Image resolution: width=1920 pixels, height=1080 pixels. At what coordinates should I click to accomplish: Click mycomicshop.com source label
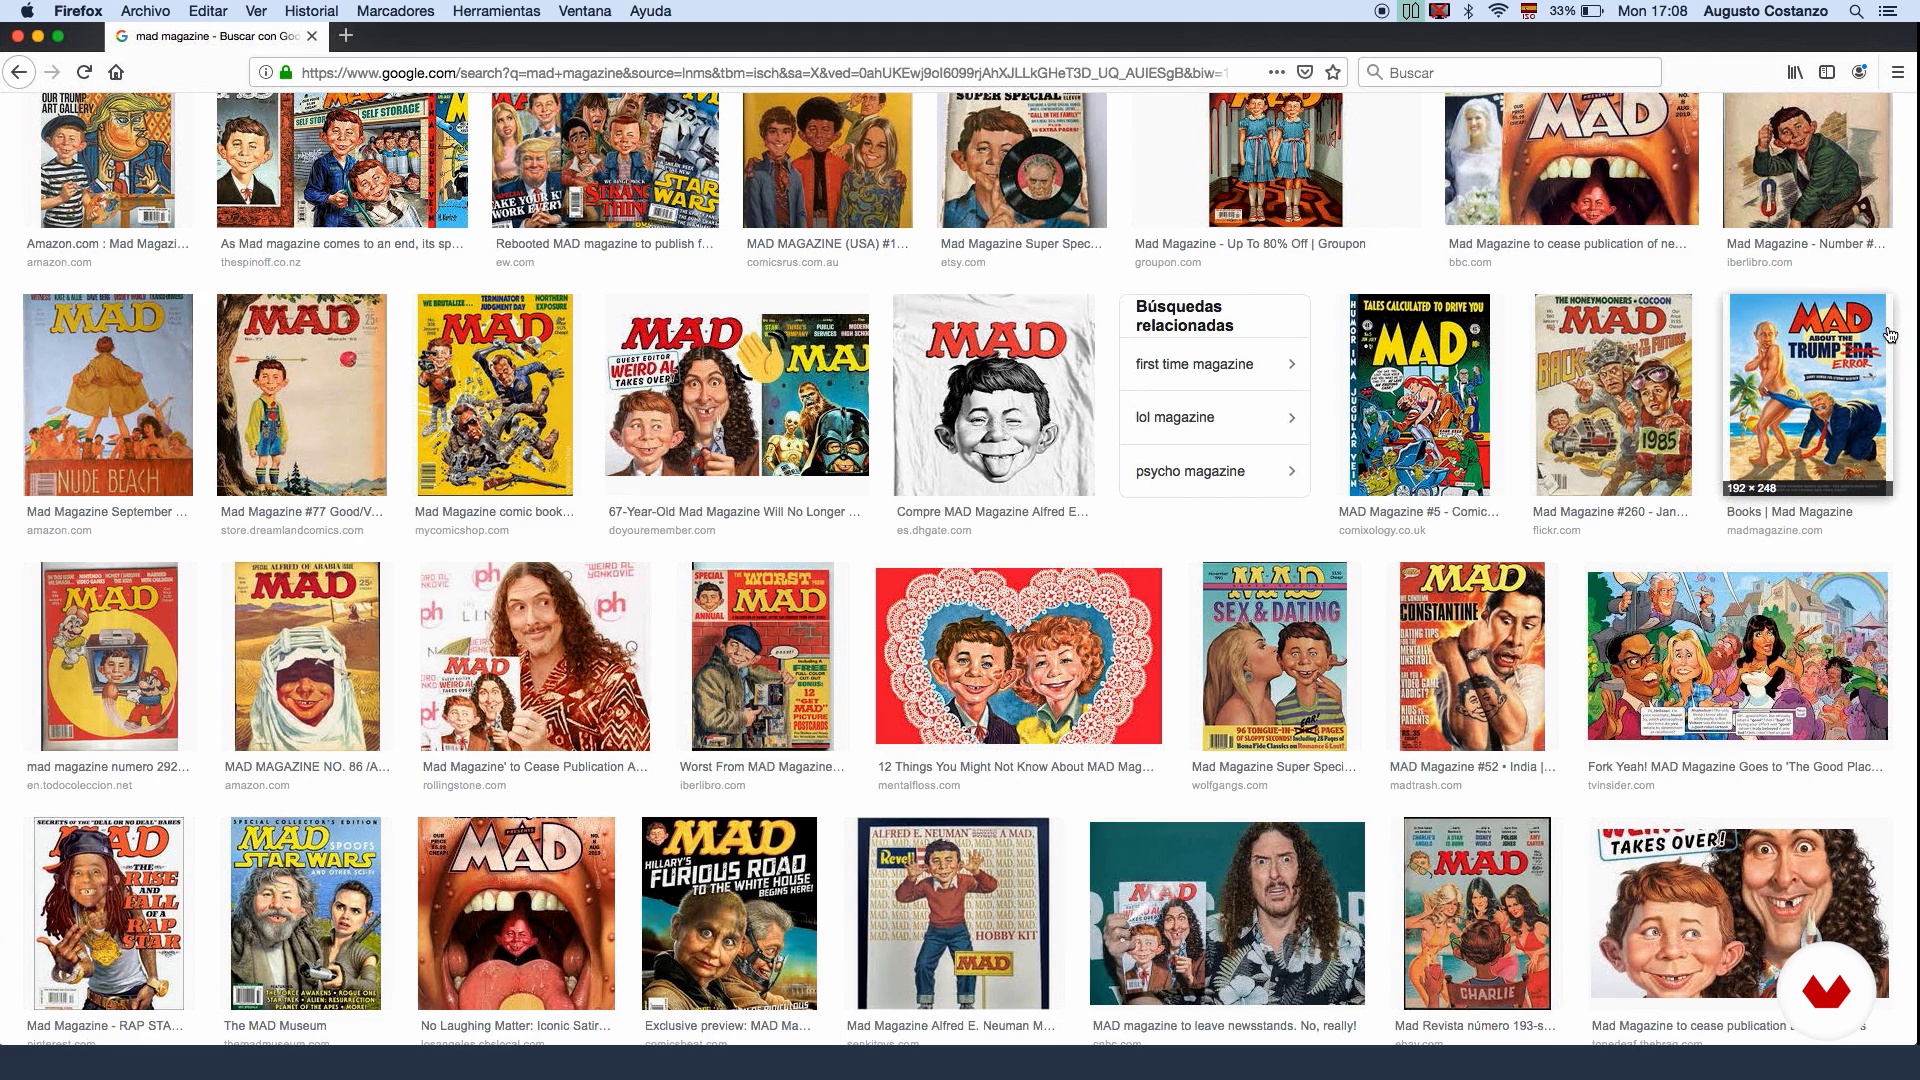point(464,531)
